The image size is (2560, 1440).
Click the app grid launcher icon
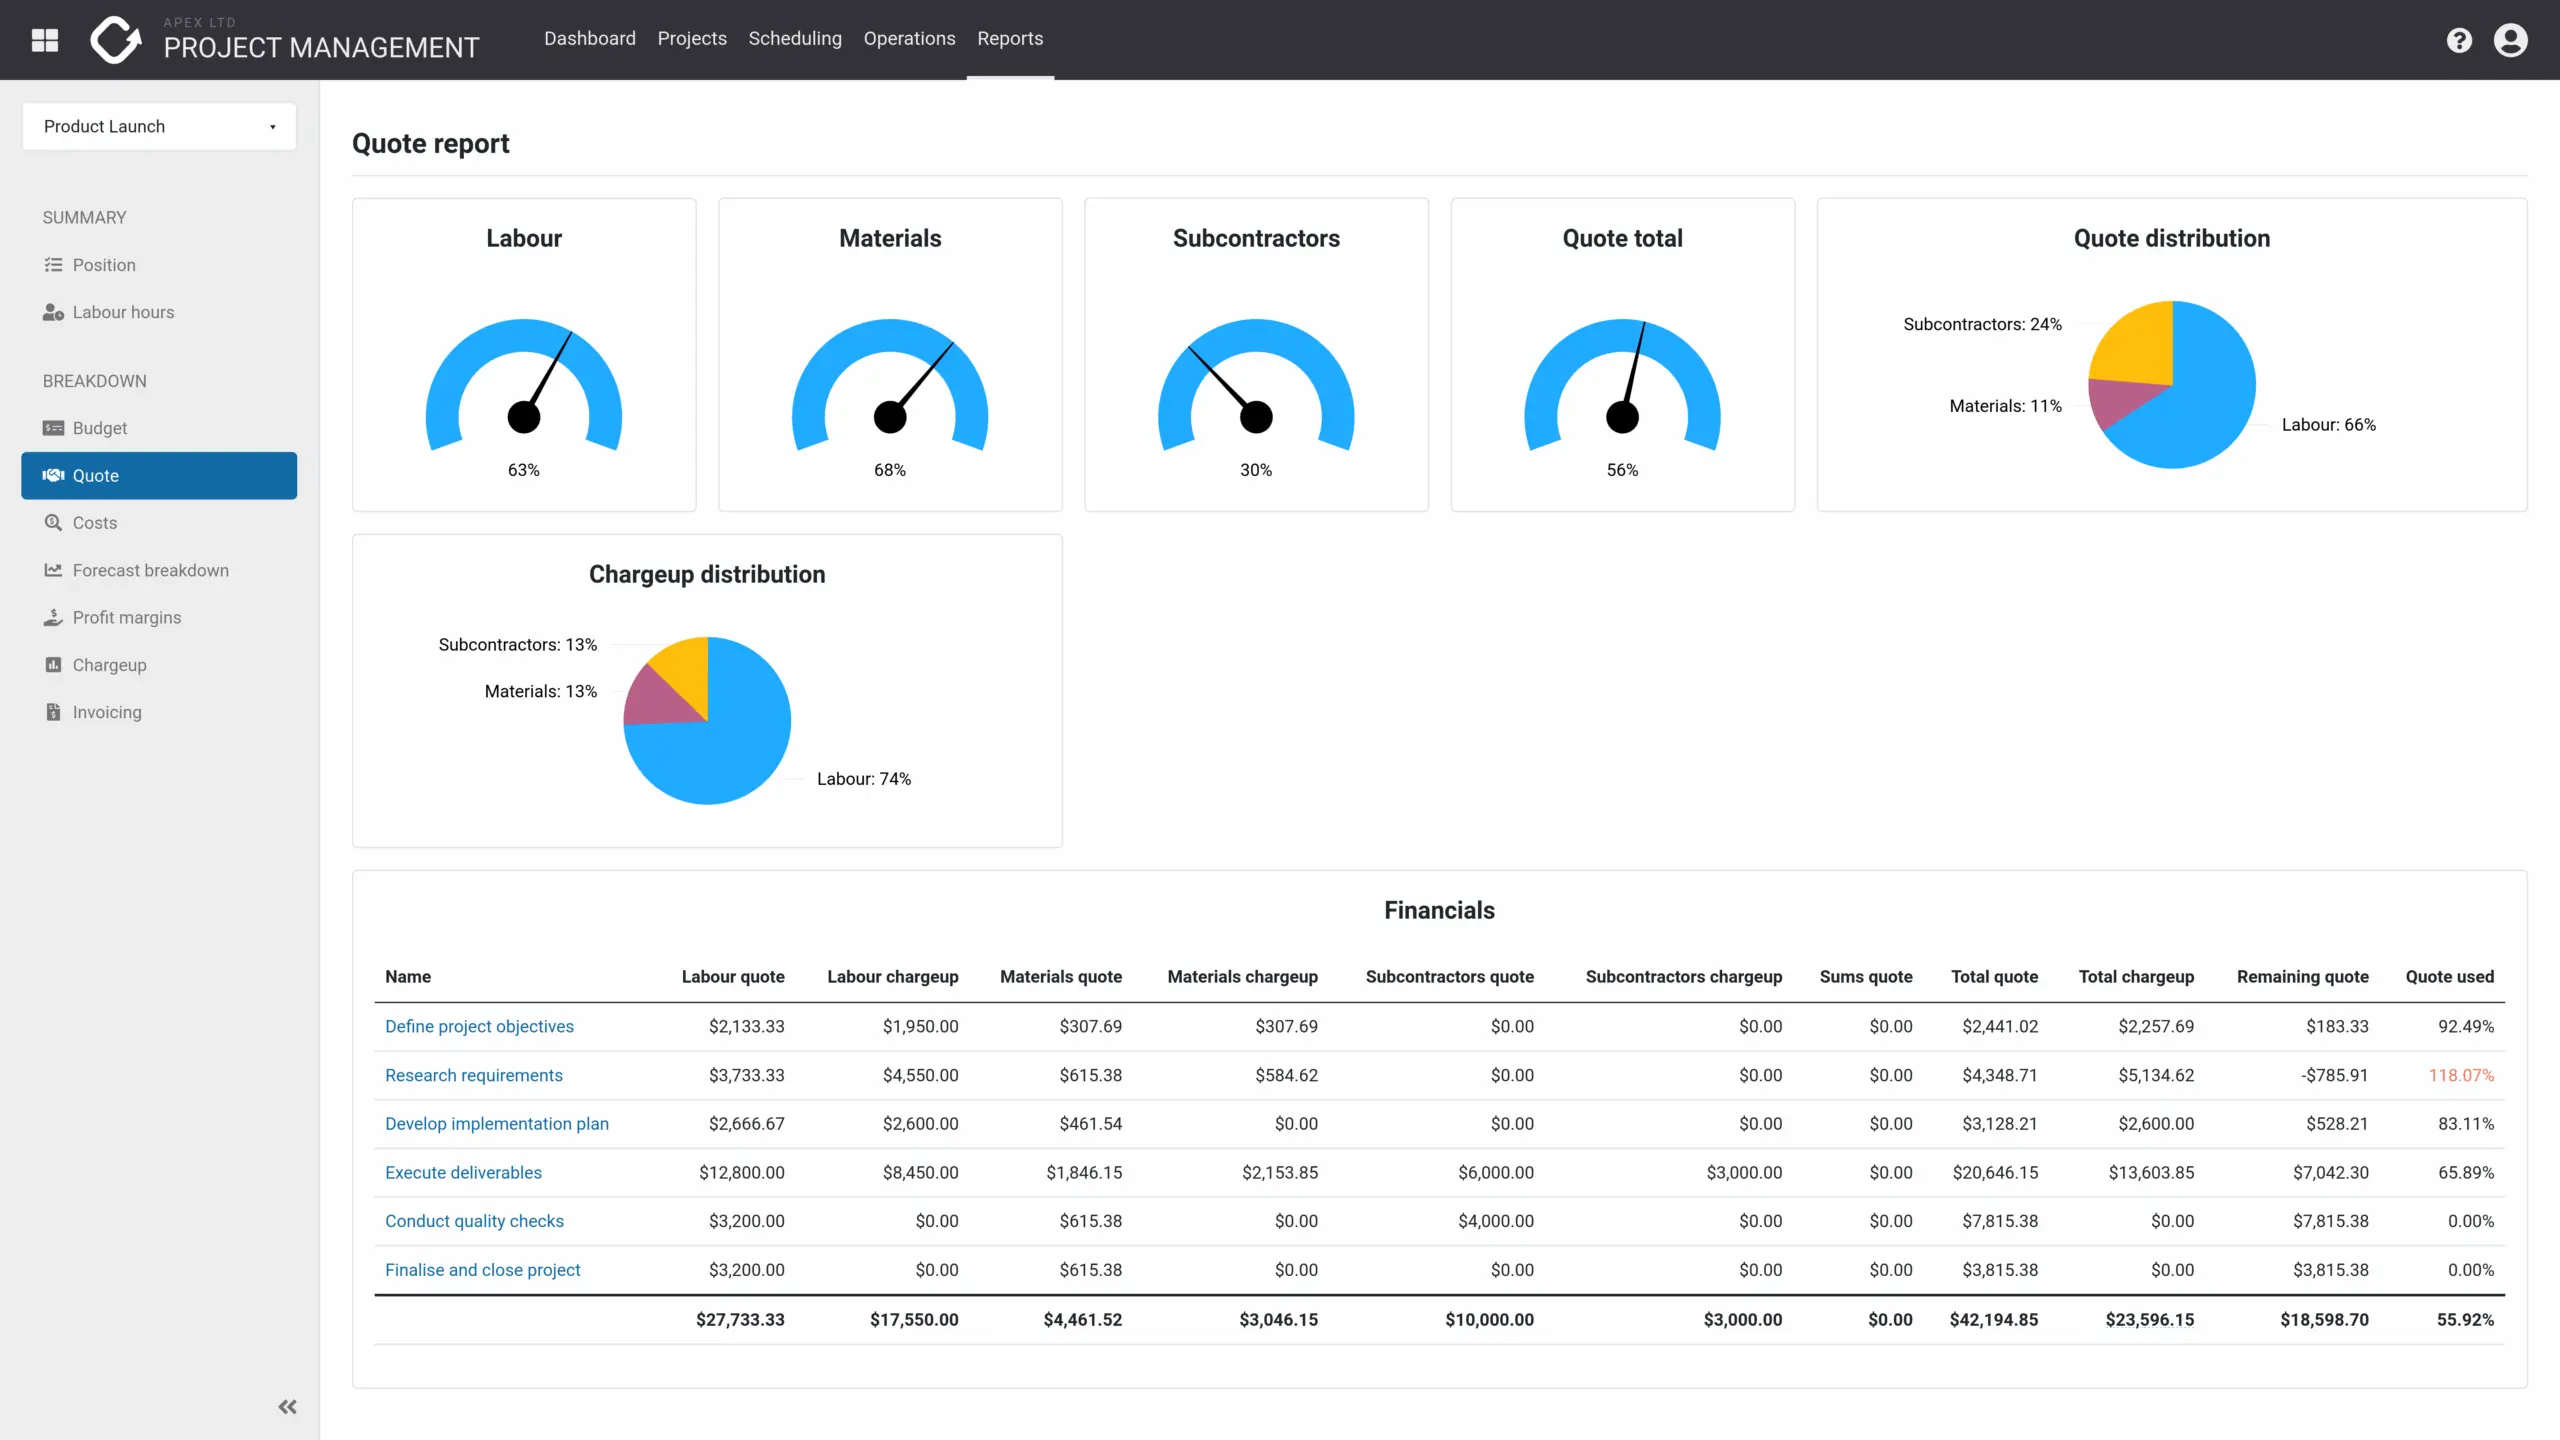coord(45,40)
